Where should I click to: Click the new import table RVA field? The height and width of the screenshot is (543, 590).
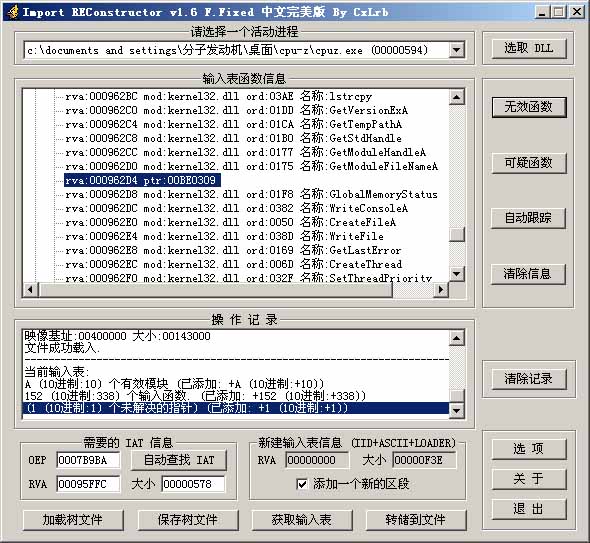[317, 460]
